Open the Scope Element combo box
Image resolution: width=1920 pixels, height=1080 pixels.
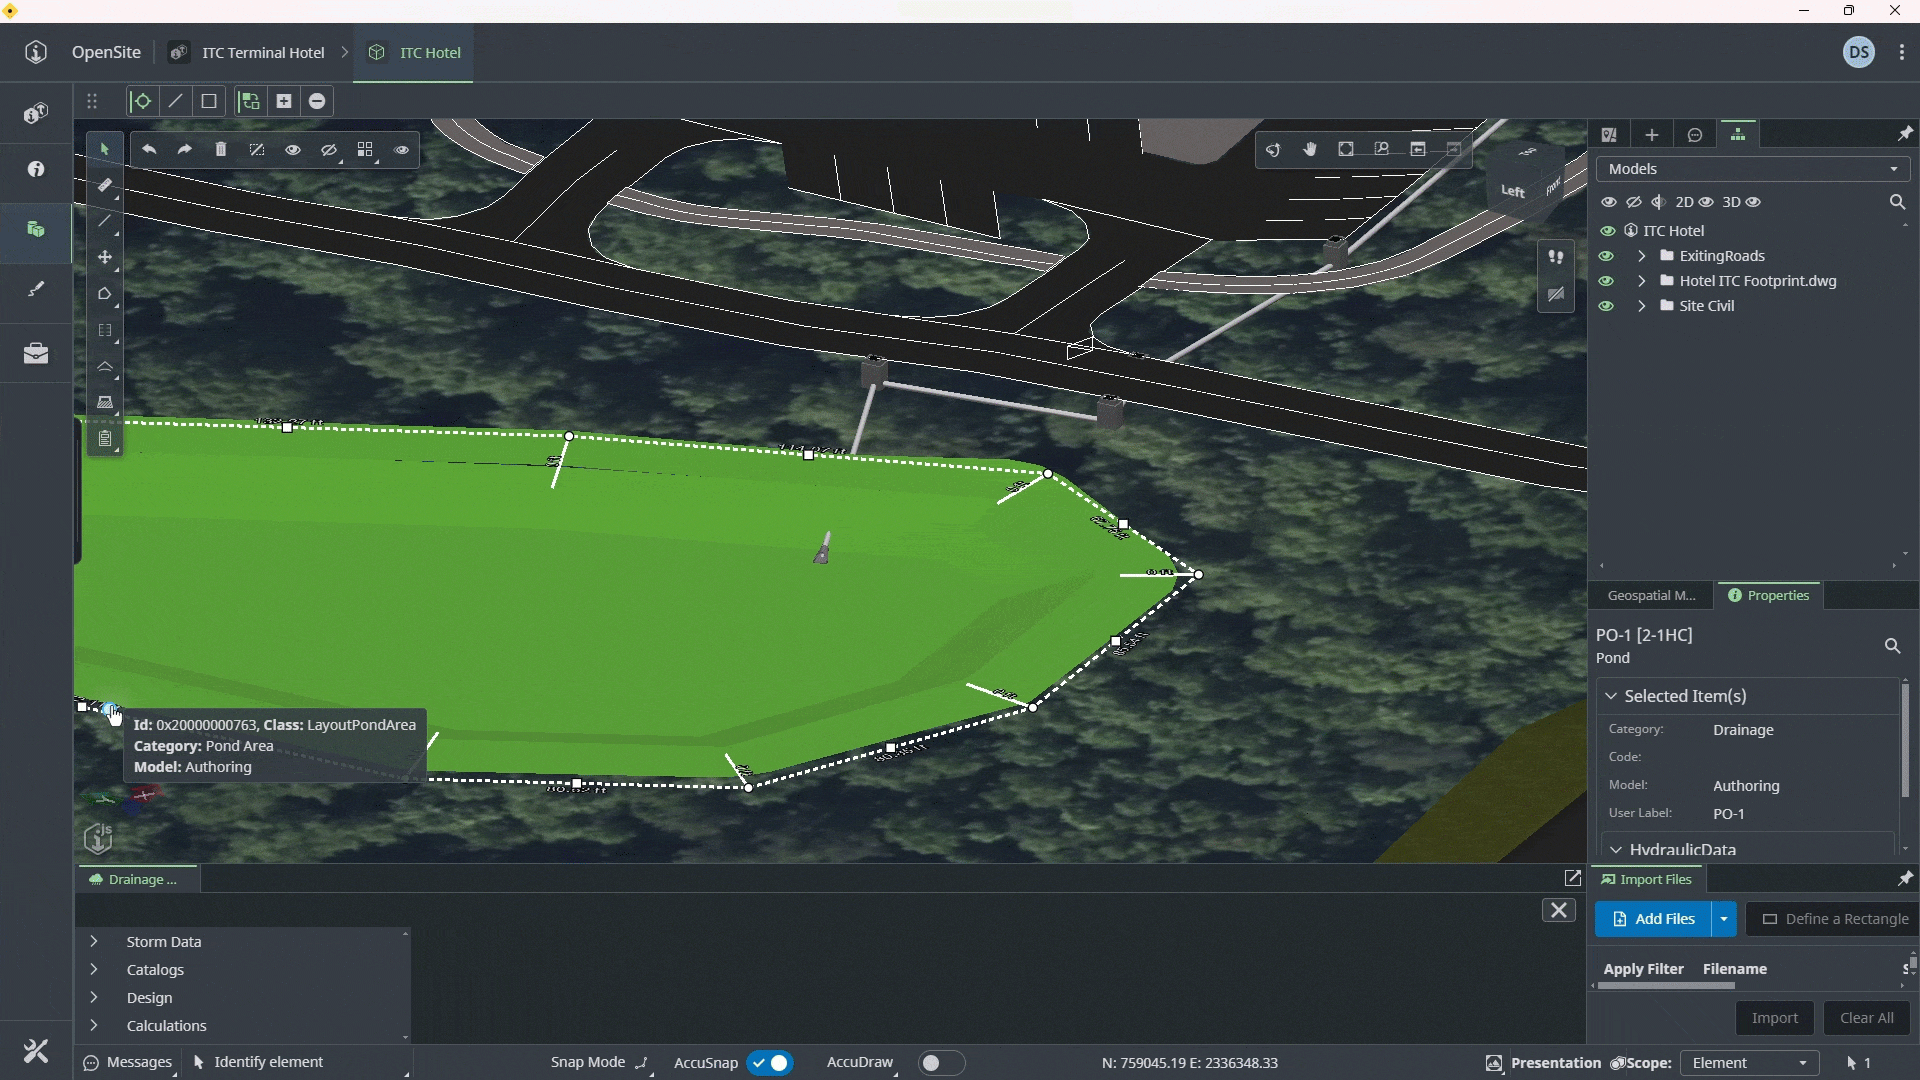point(1749,1063)
